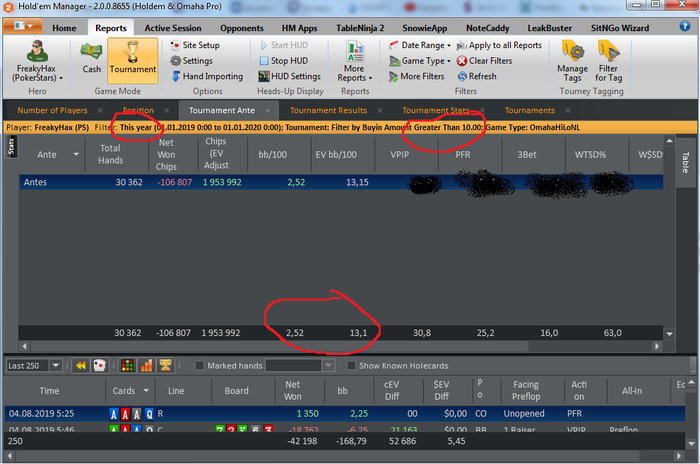Image resolution: width=700 pixels, height=464 pixels.
Task: Click the trophy icon in hands toolbar
Action: point(165,366)
